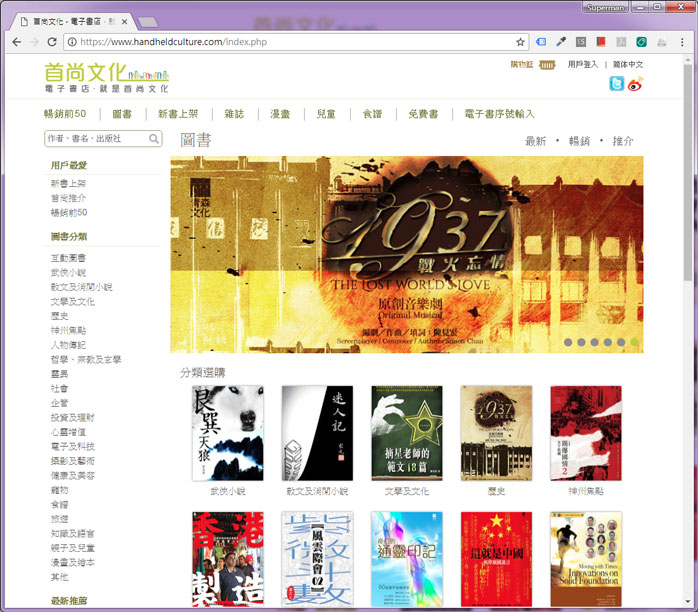This screenshot has height=612, width=698.
Task: Open the Innovations on Solid Foundation cover
Action: (586, 559)
